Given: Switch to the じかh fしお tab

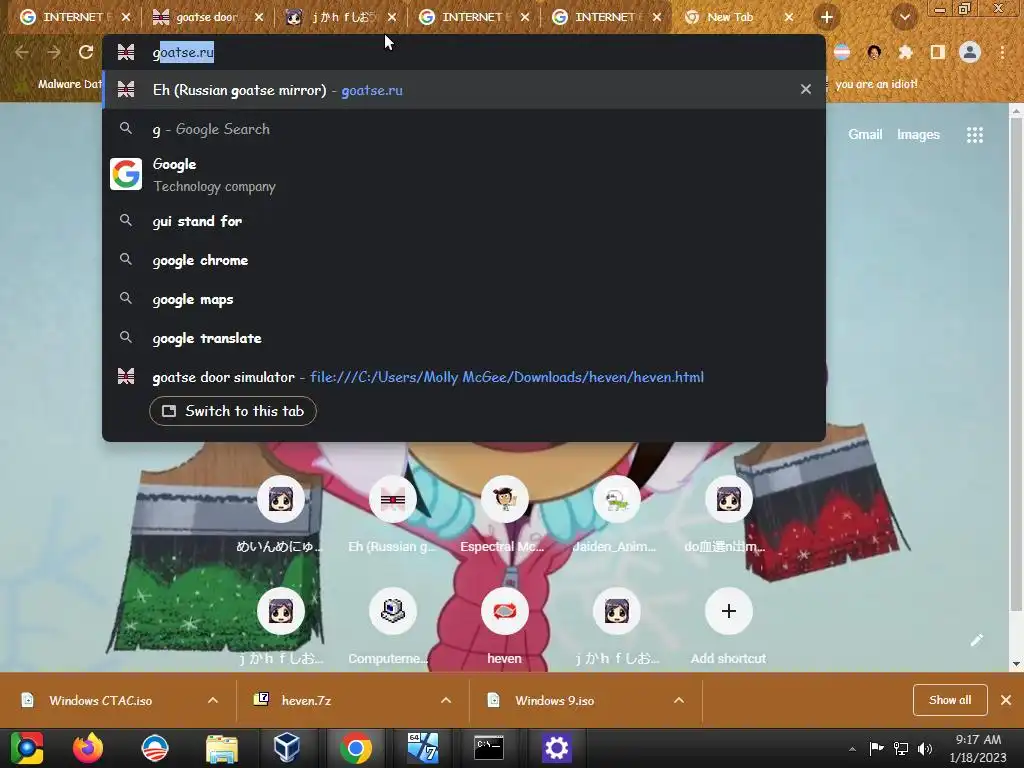Looking at the screenshot, I should 340,18.
